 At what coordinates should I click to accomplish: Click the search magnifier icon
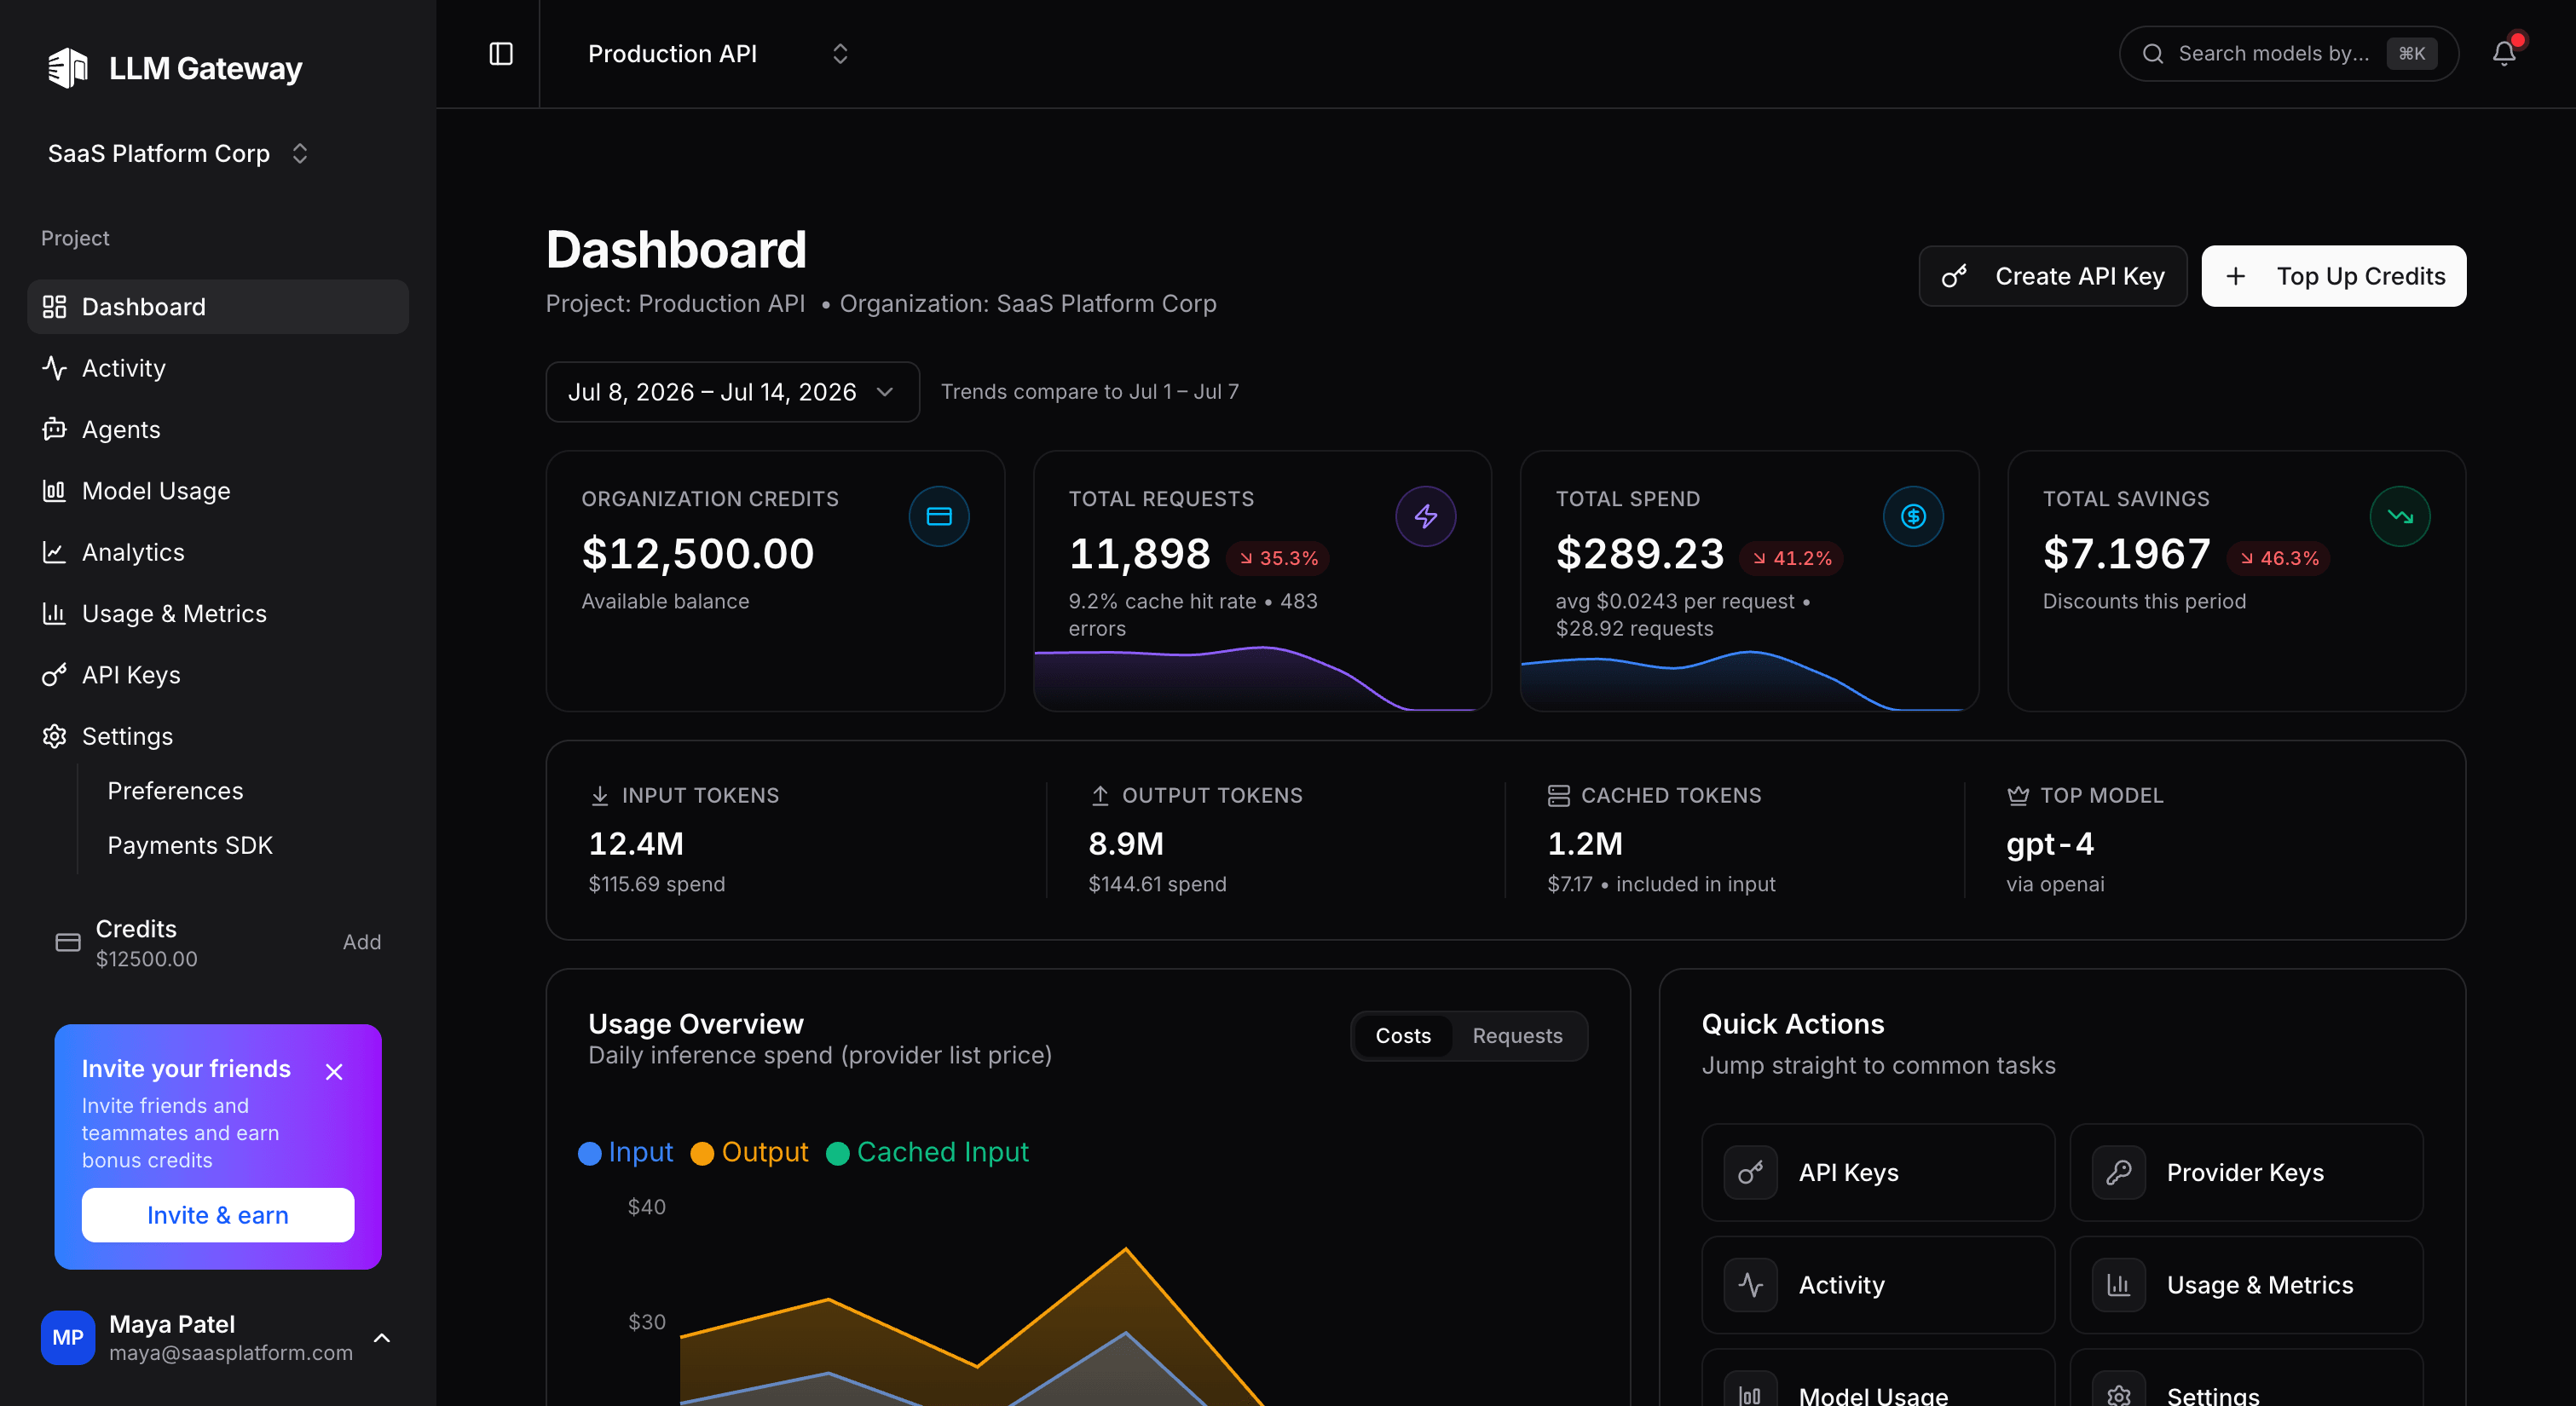2153,54
